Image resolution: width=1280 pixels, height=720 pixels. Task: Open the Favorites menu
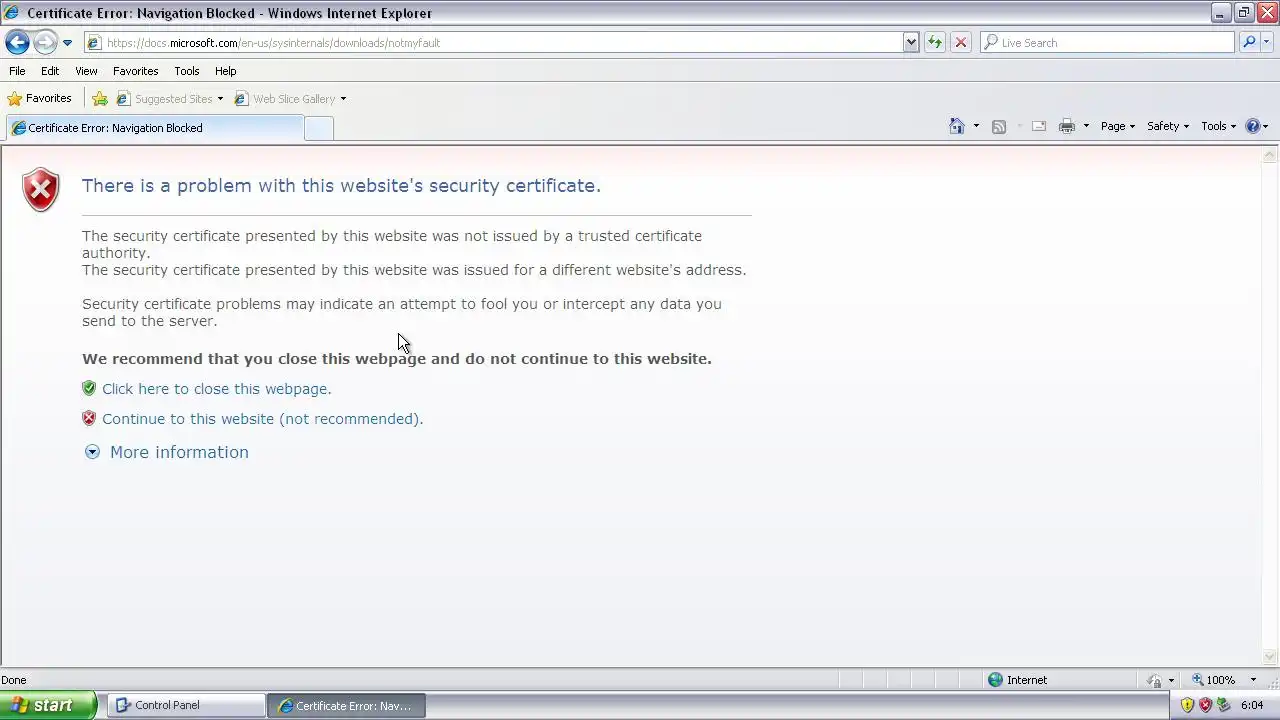click(135, 71)
